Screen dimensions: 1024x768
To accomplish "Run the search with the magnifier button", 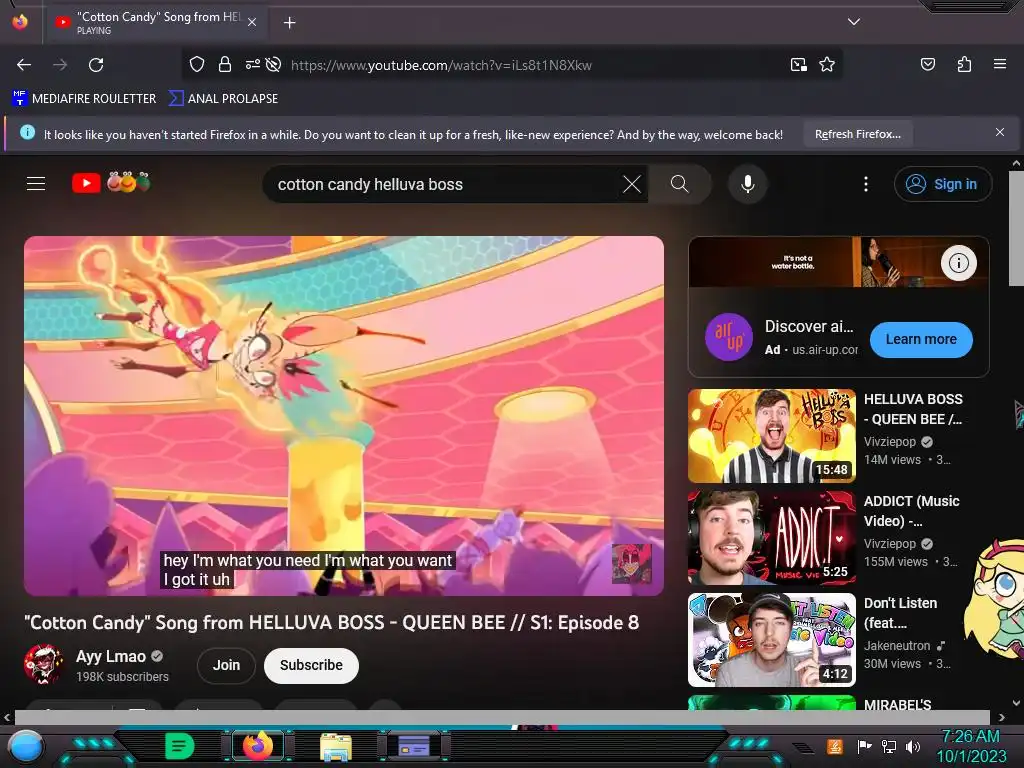I will (679, 184).
